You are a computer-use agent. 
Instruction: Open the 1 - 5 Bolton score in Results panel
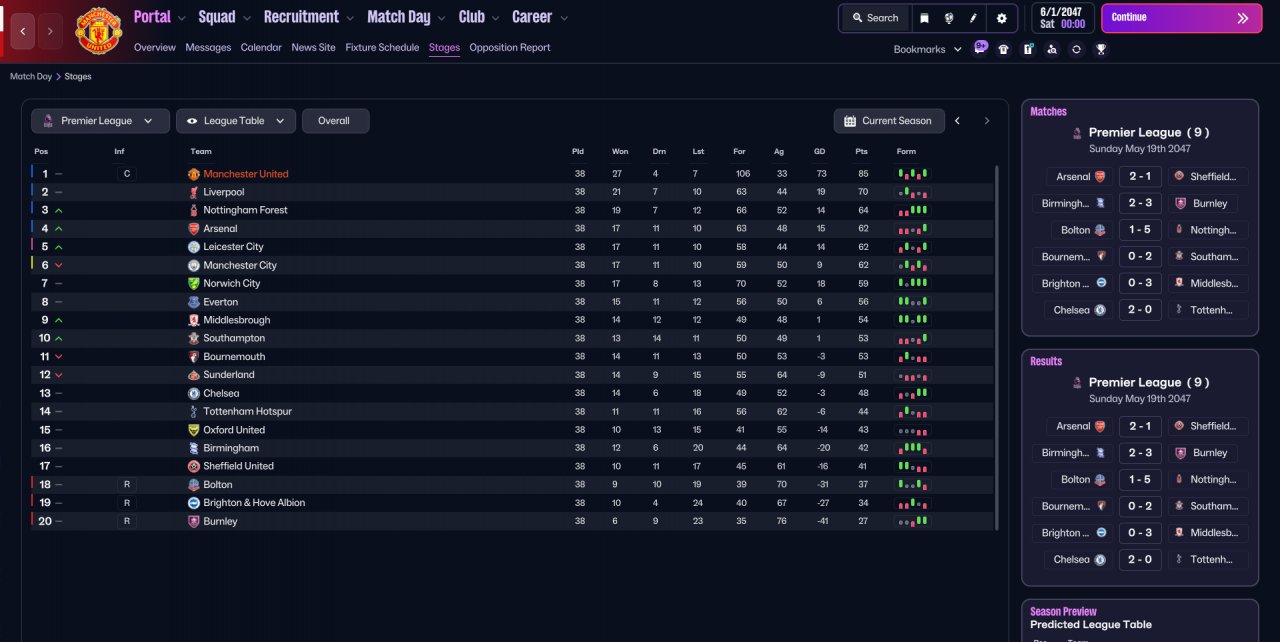[x=1140, y=479]
